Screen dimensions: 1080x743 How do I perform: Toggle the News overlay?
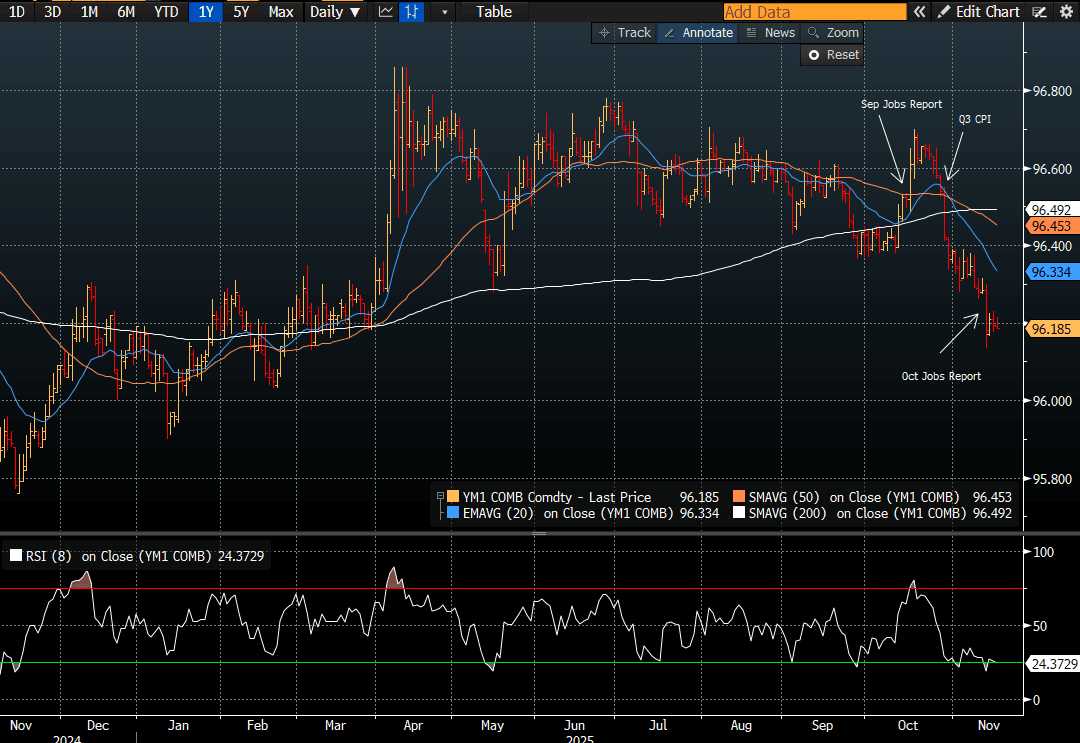coord(770,33)
